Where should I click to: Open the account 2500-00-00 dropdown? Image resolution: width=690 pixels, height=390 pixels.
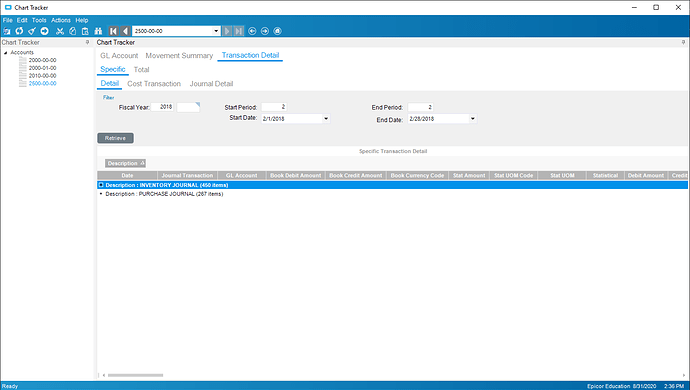point(216,31)
